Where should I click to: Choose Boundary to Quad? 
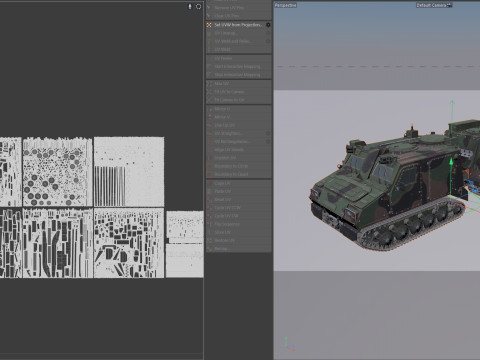[x=239, y=174]
